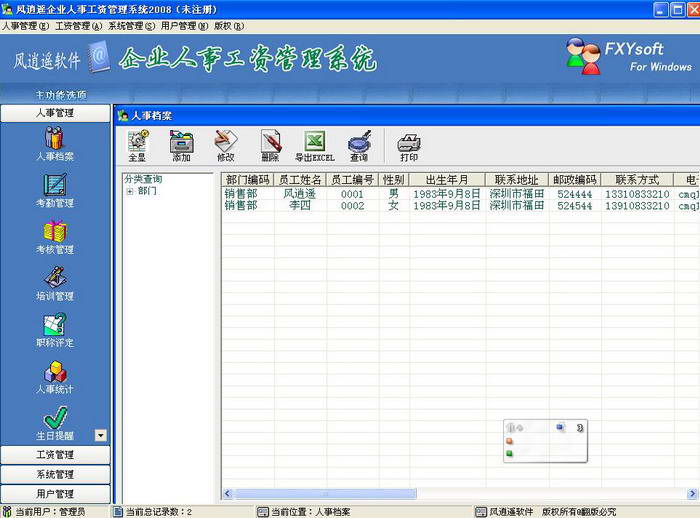700x518 pixels.
Task: Expand the 部门 tree node
Action: pos(129,191)
